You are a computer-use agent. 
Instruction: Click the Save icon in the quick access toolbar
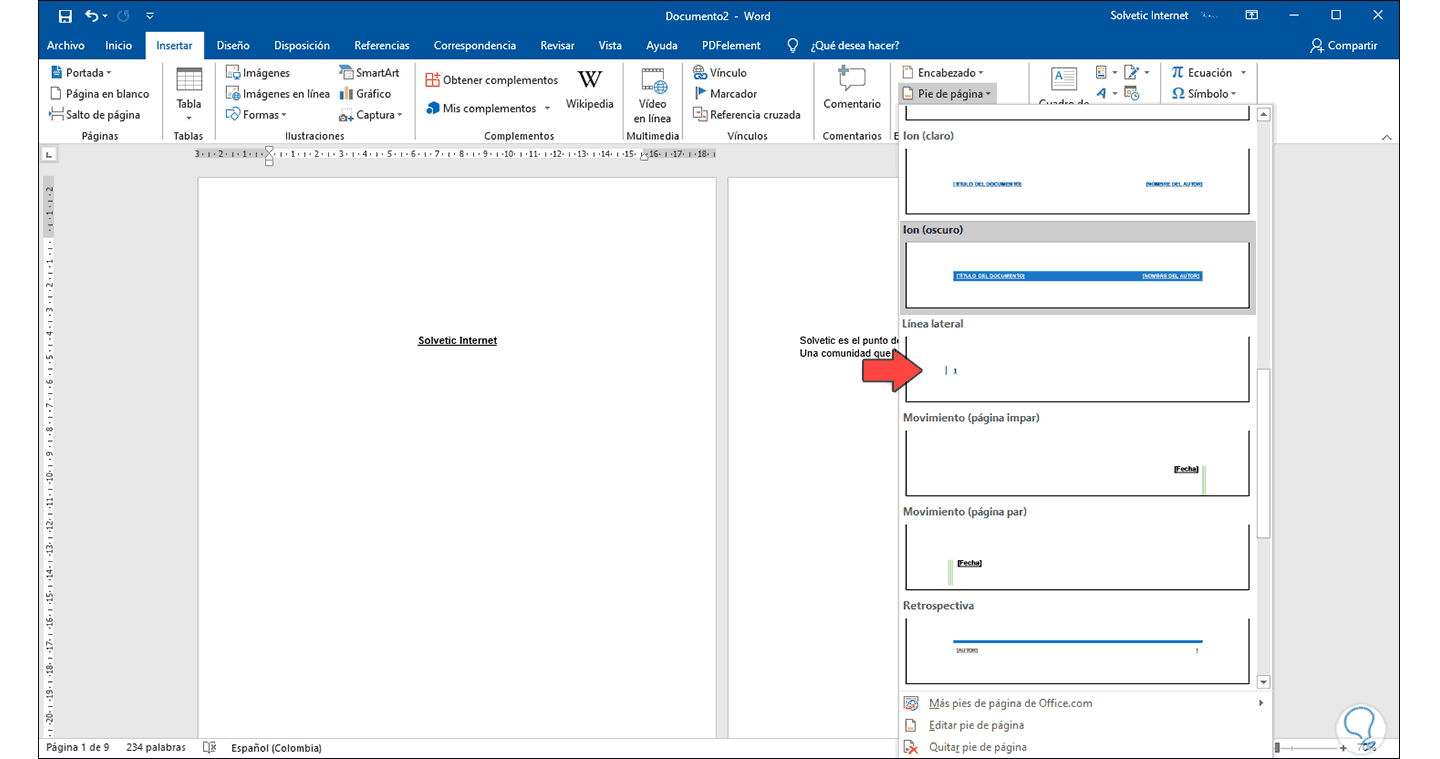[x=65, y=16]
